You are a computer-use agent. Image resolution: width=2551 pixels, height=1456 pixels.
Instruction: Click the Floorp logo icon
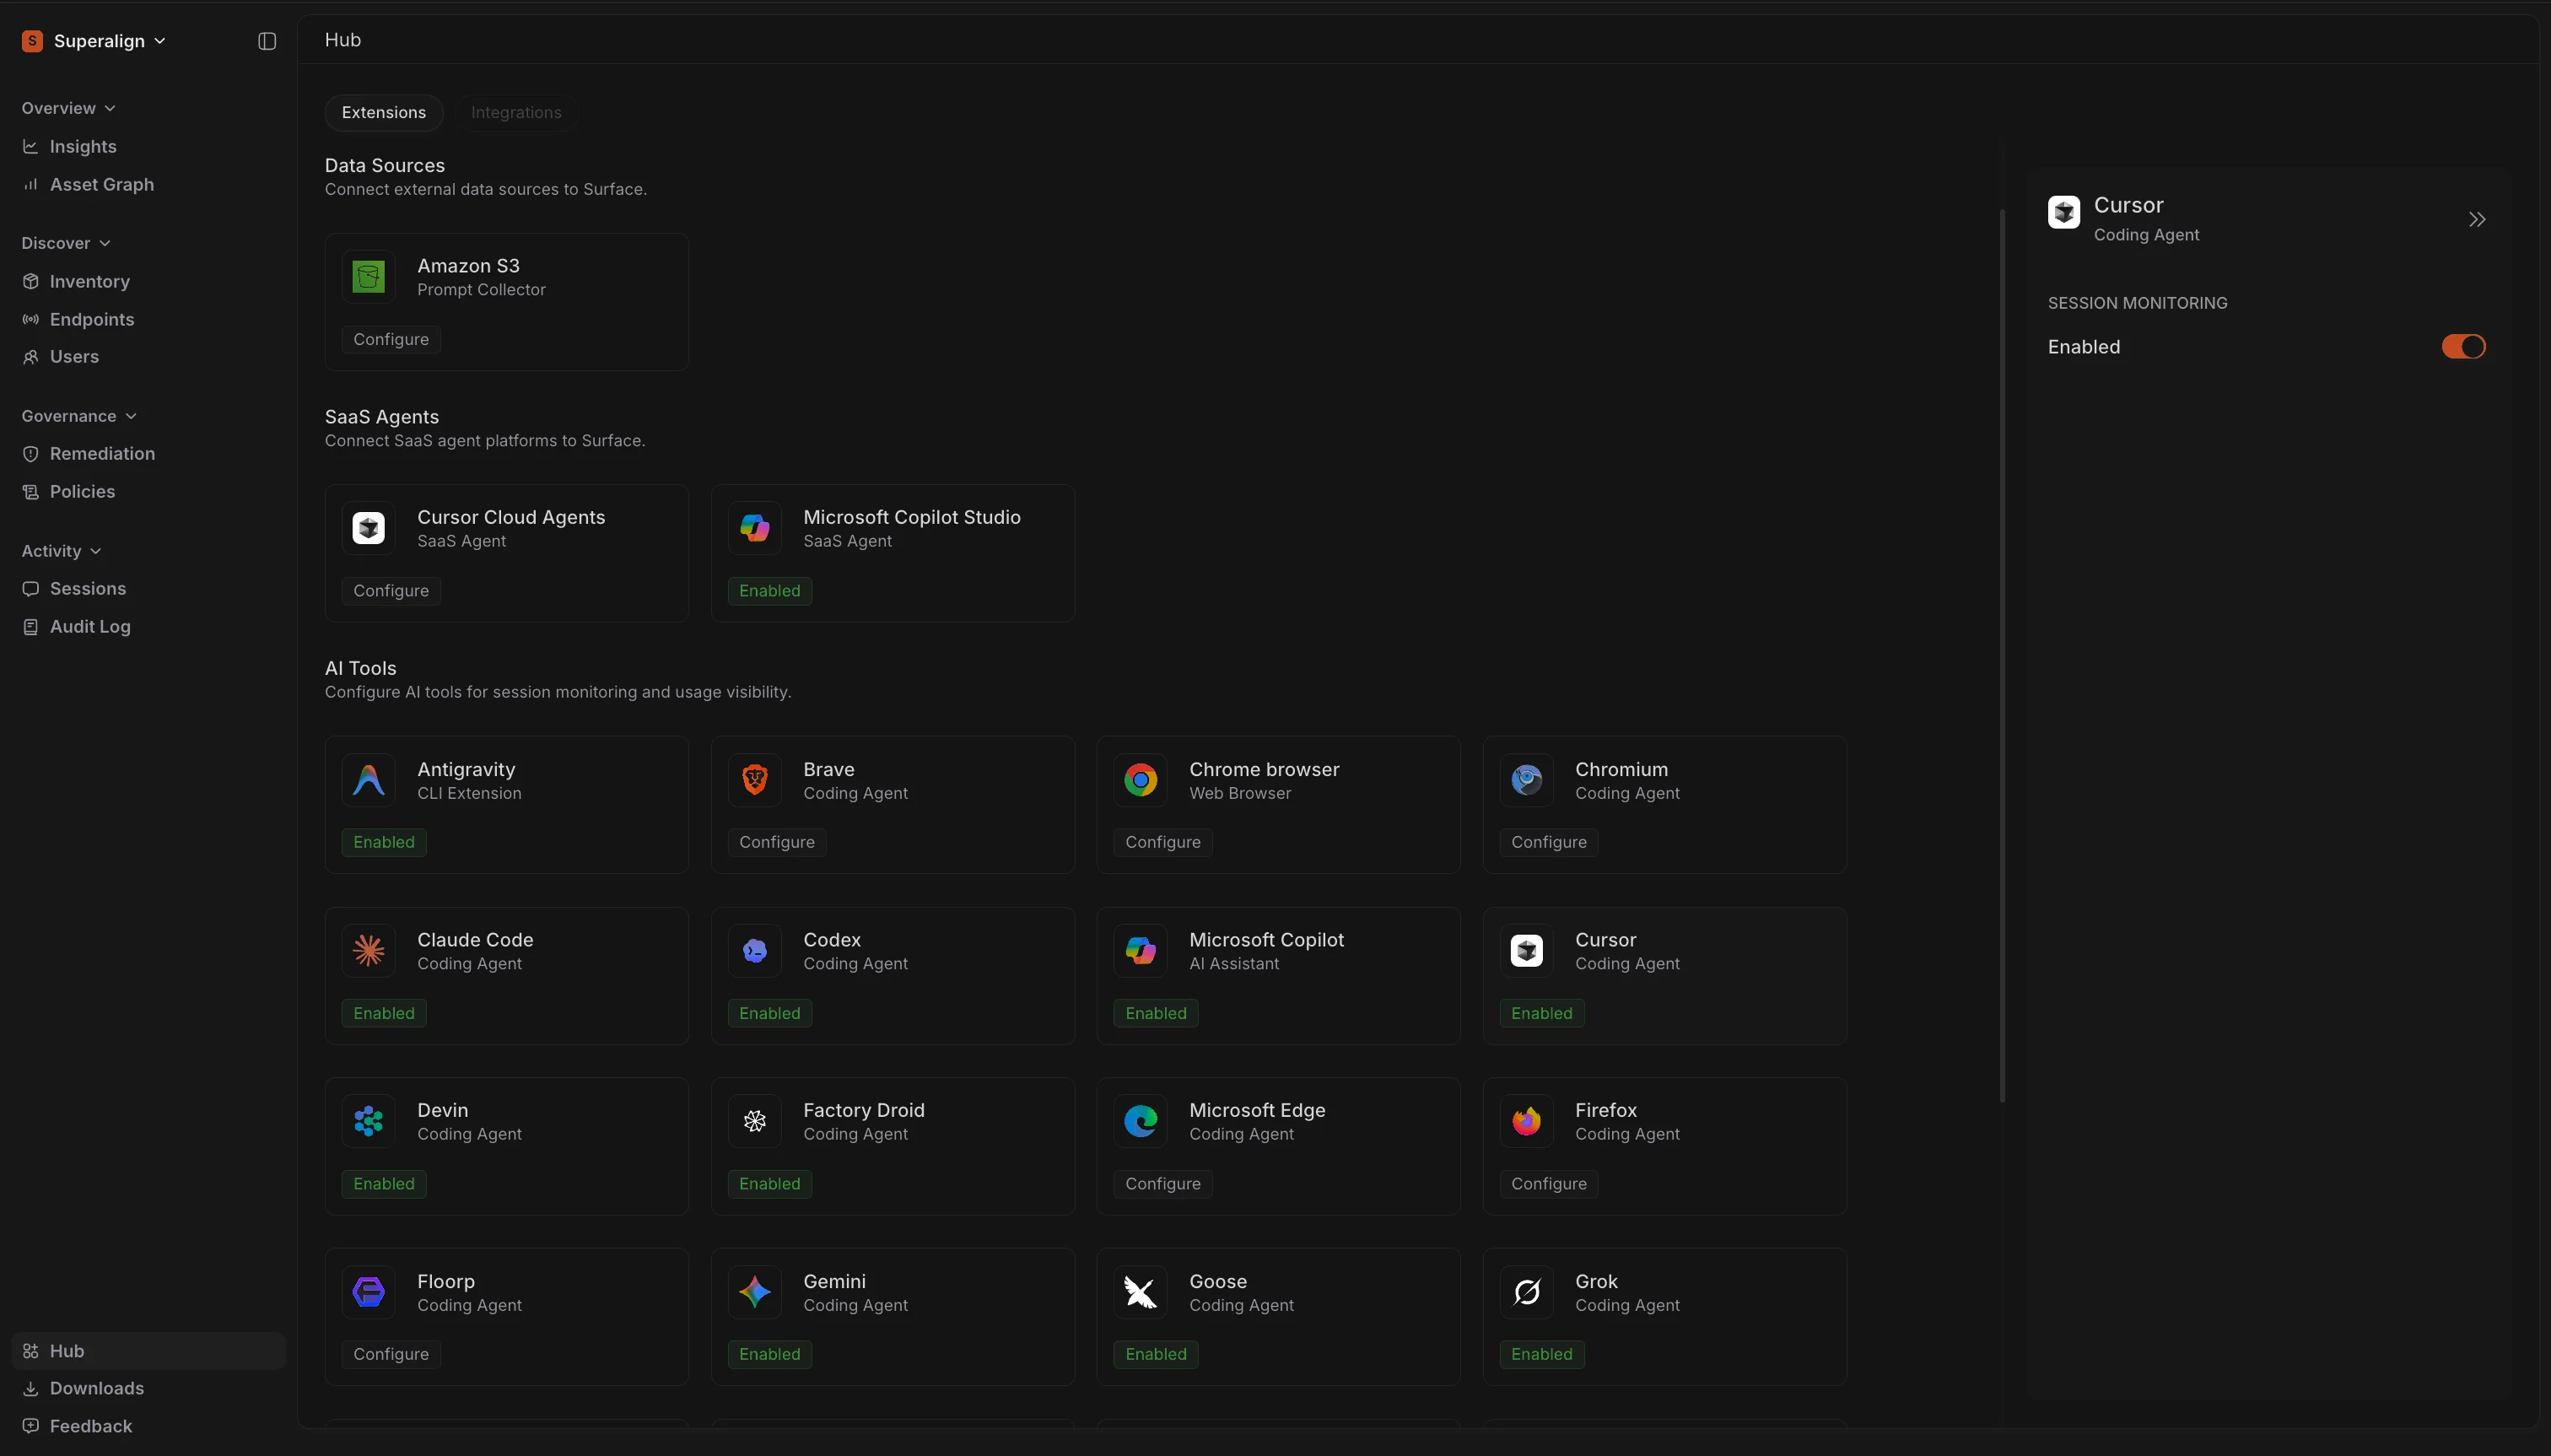(369, 1292)
